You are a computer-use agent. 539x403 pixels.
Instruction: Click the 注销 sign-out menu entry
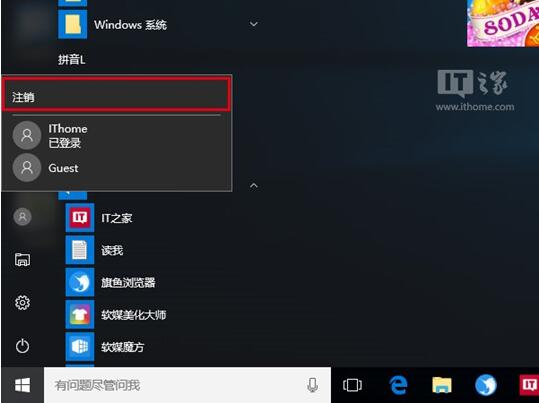coord(116,95)
